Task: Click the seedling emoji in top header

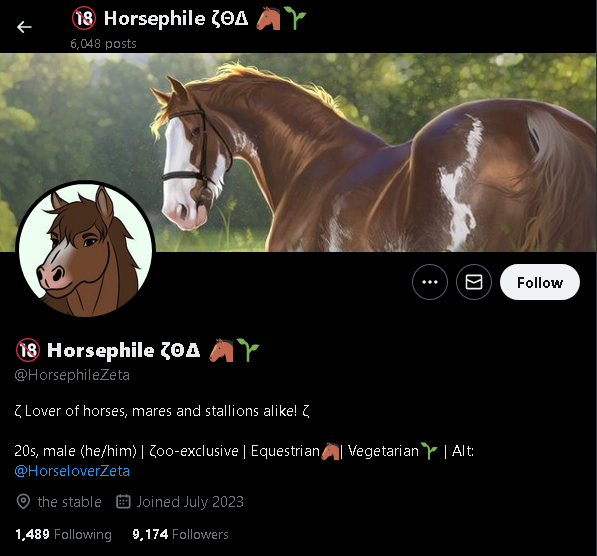Action: point(295,18)
